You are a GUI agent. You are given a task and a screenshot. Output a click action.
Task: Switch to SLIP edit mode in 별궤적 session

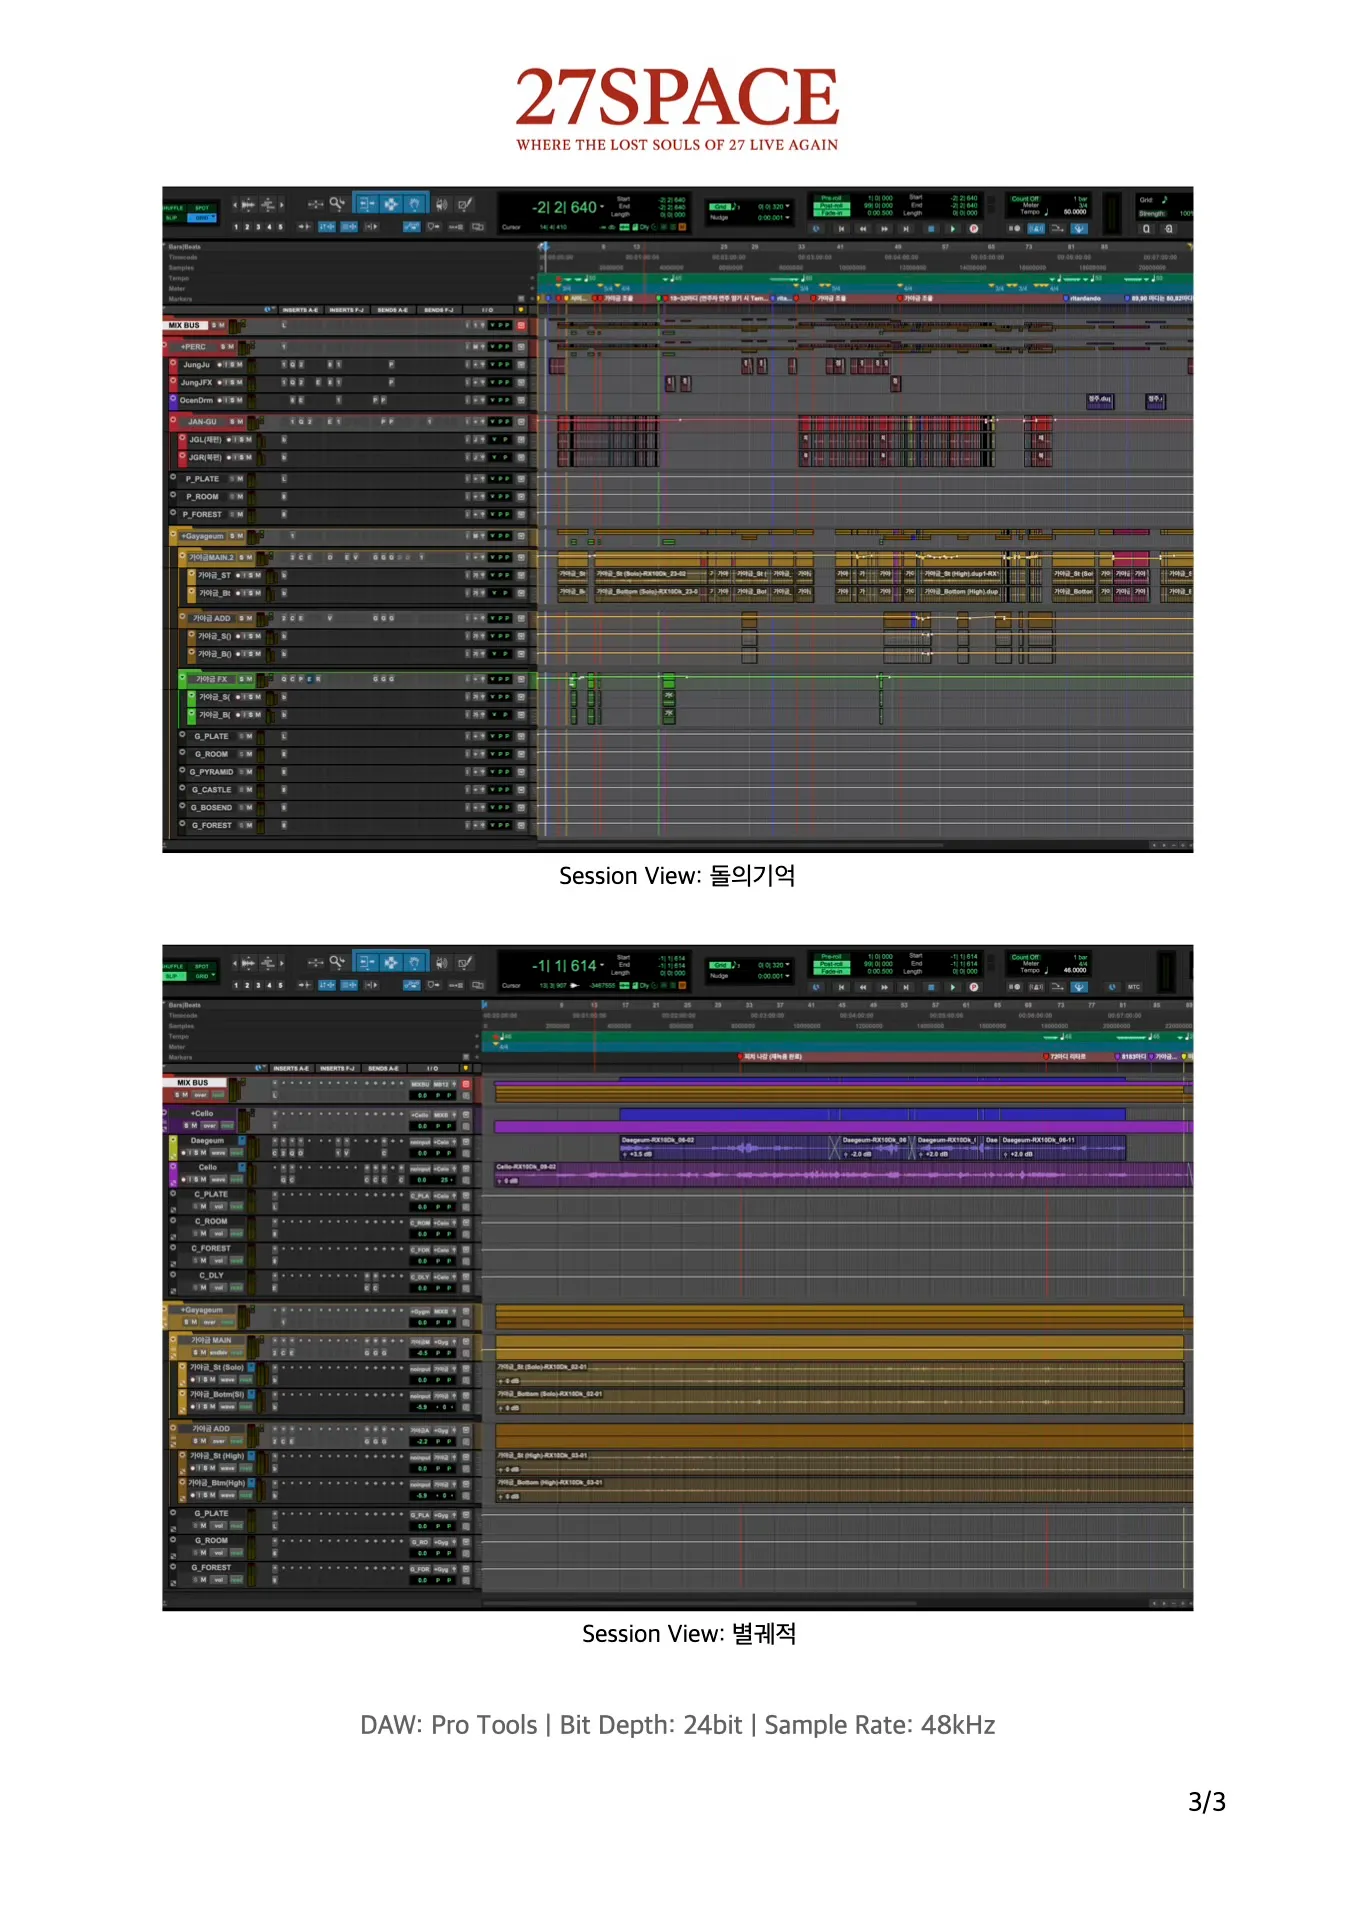point(172,976)
